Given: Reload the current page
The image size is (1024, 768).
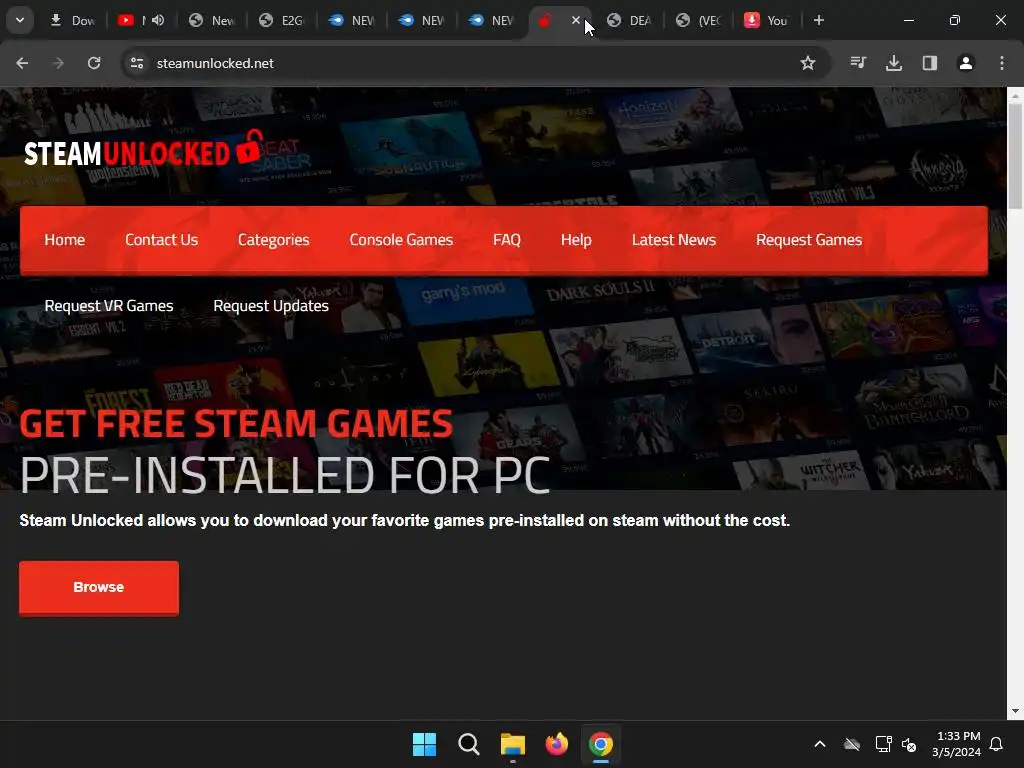Looking at the screenshot, I should (94, 63).
